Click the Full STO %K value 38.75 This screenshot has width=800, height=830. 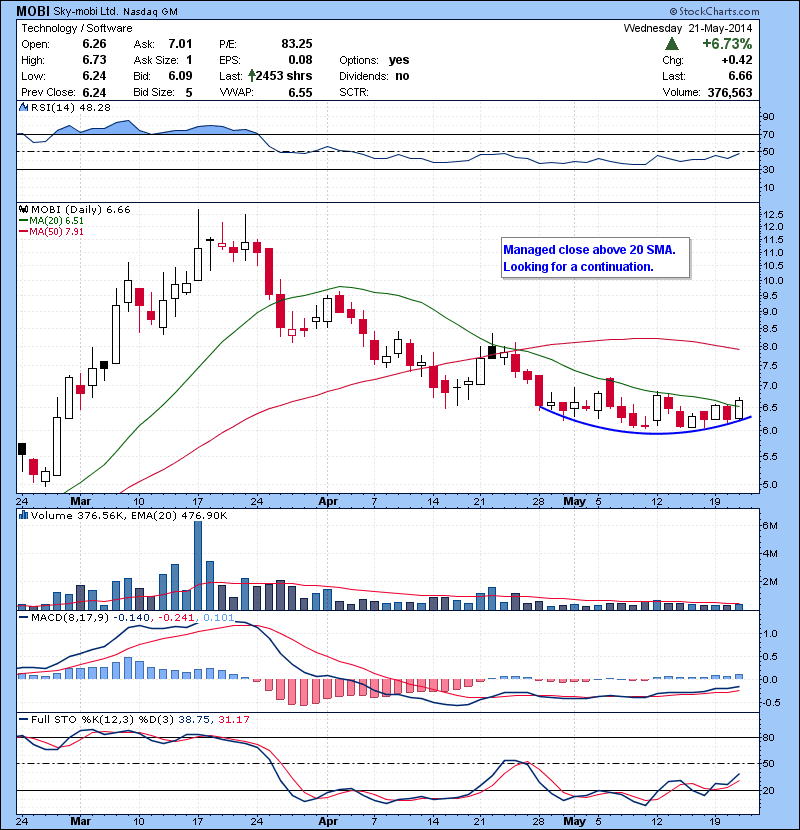click(194, 719)
